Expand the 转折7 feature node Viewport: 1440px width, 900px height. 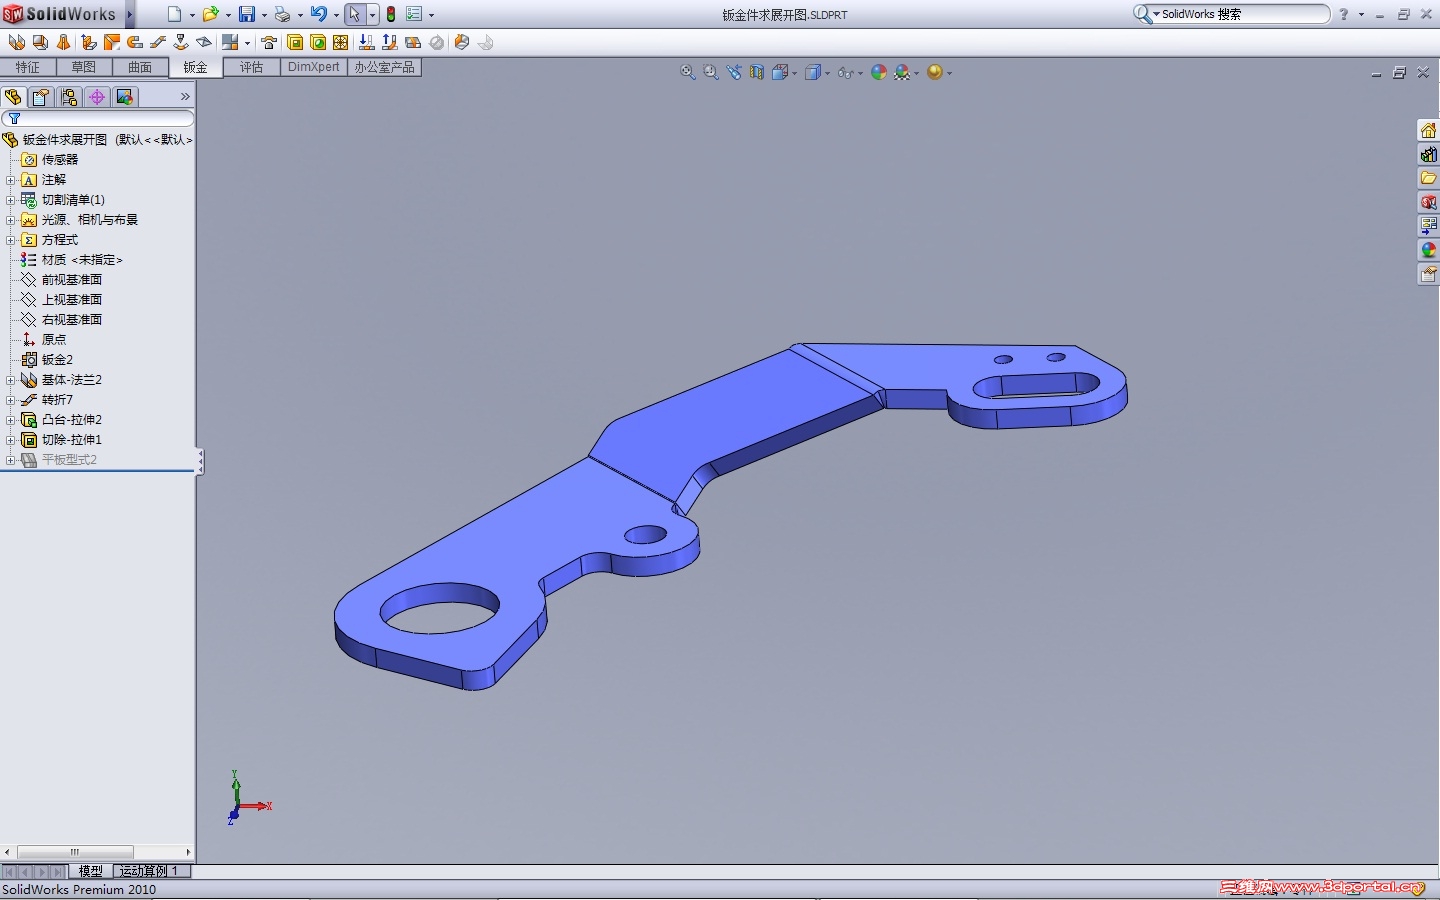10,400
